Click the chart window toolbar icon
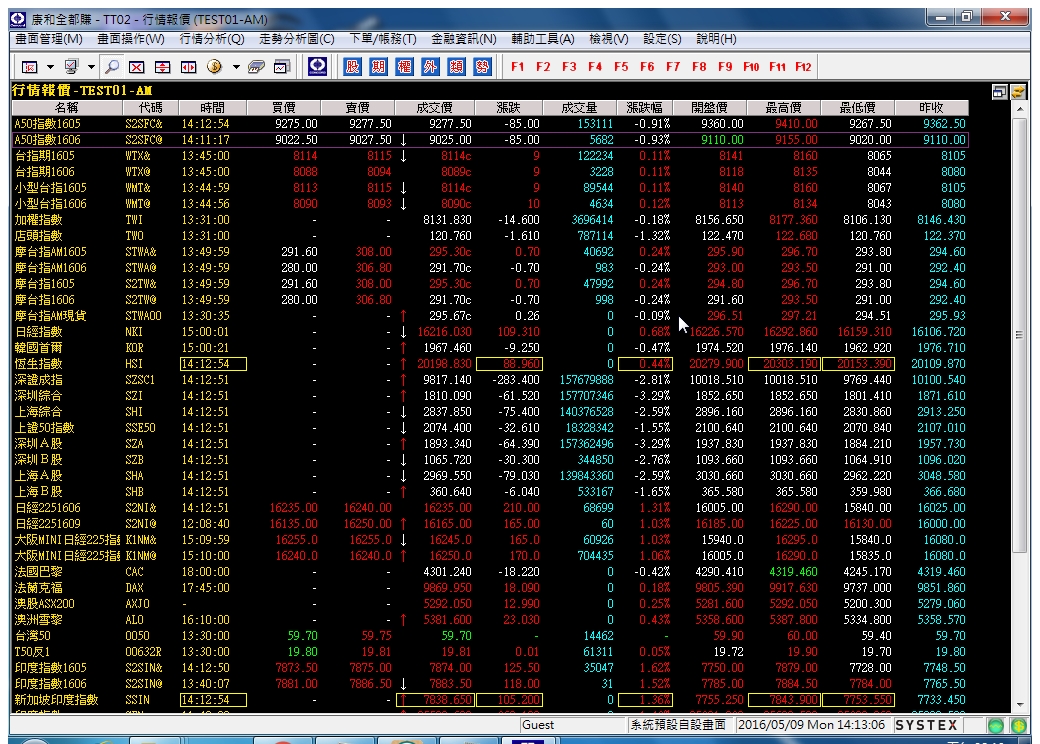This screenshot has height=744, width=1040. pos(282,66)
